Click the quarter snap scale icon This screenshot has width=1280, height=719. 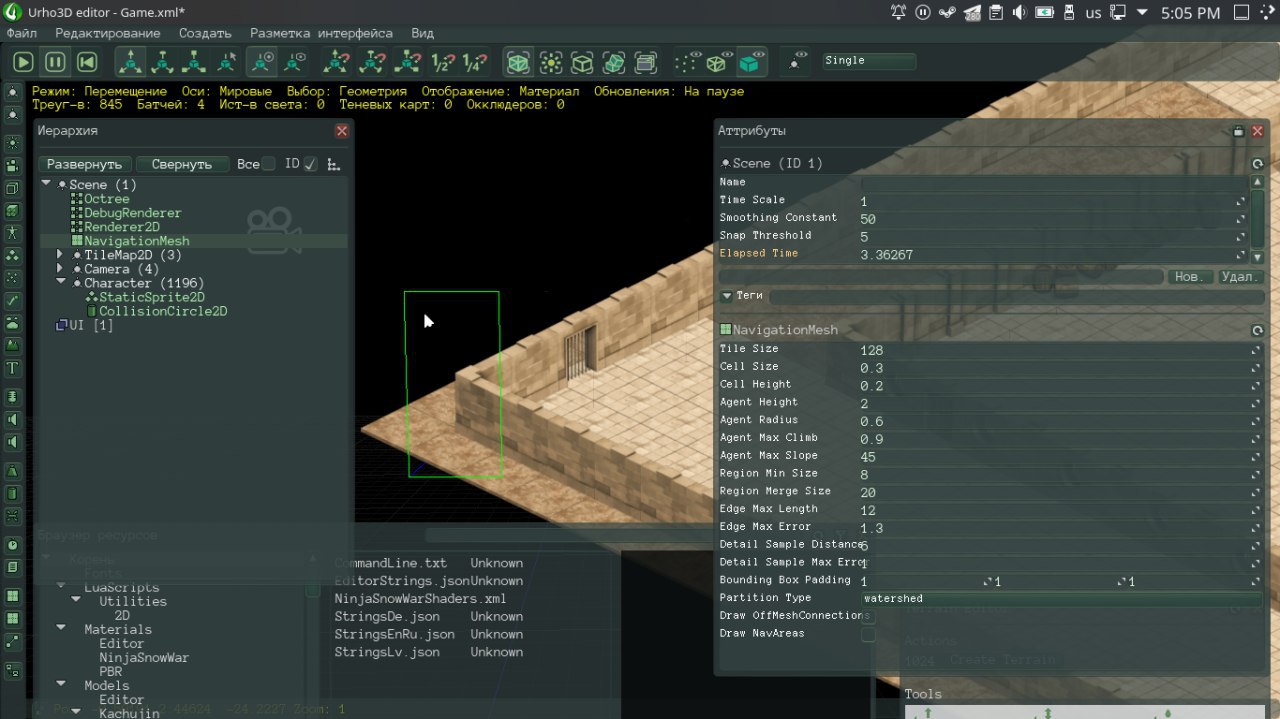[473, 62]
